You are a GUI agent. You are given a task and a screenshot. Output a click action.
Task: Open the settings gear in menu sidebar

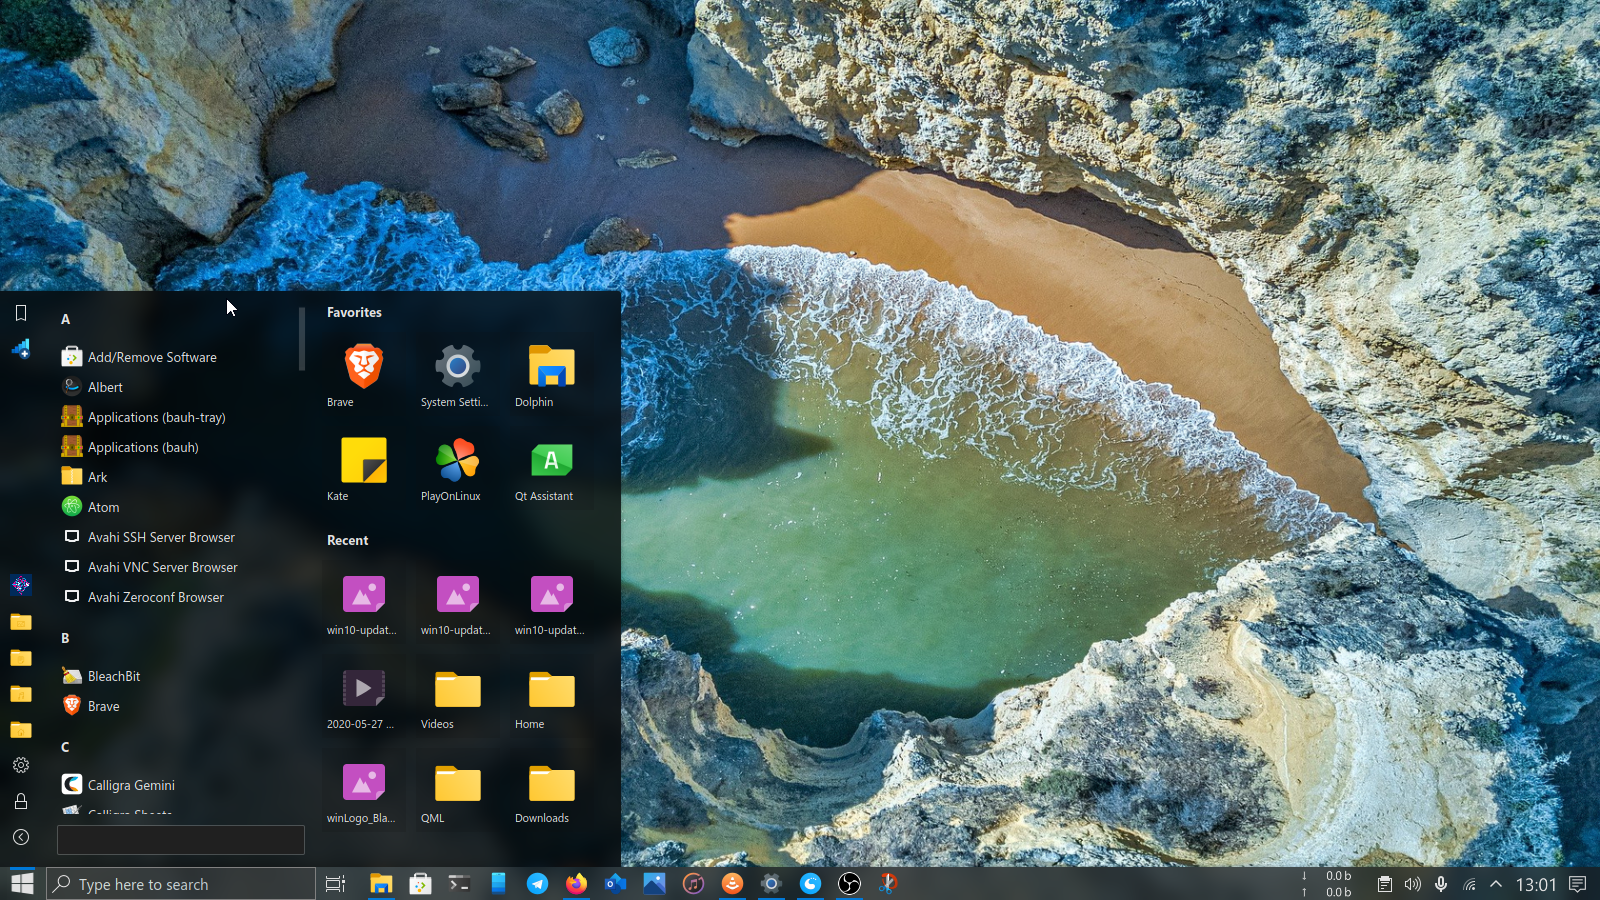click(21, 765)
